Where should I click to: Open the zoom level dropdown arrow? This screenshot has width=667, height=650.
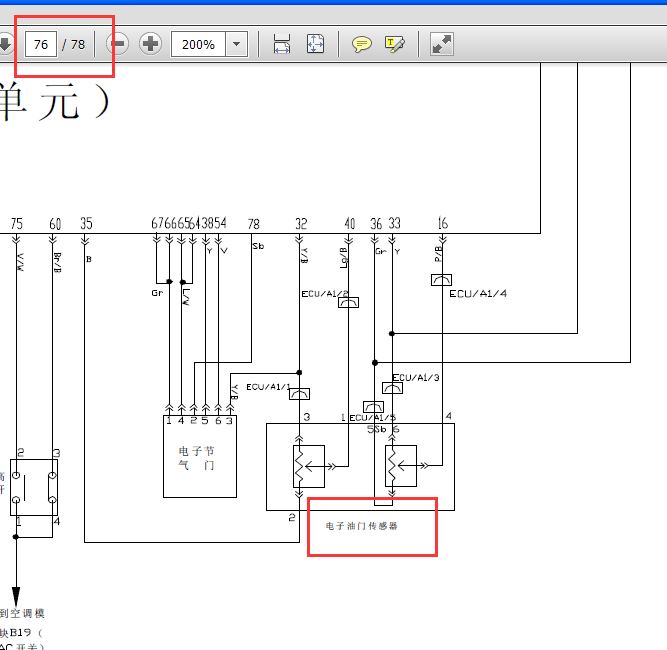pyautogui.click(x=237, y=44)
